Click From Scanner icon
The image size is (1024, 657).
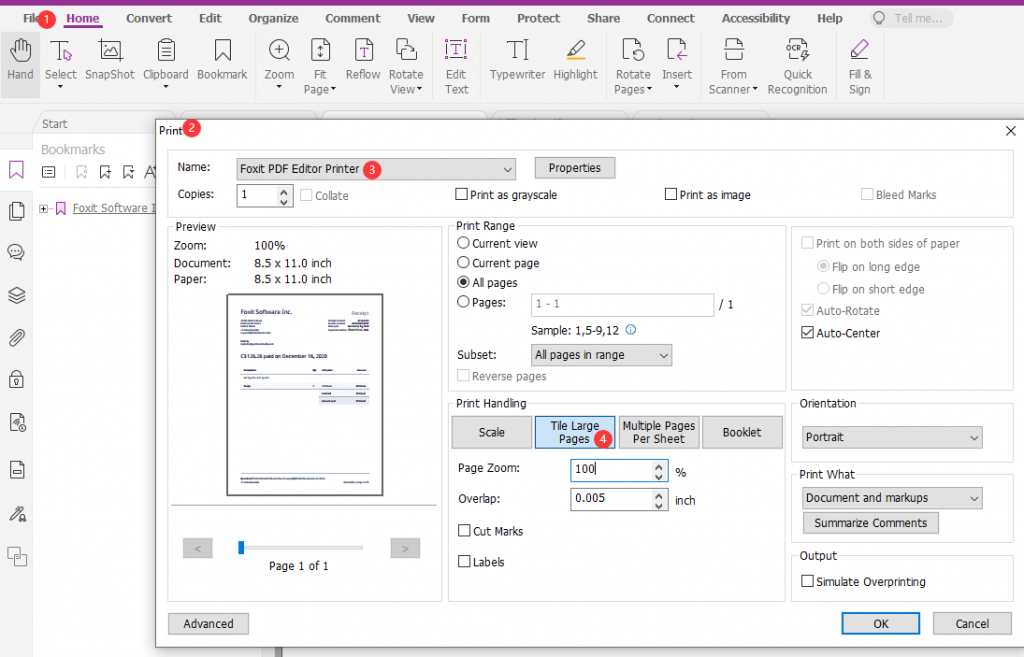[x=733, y=52]
